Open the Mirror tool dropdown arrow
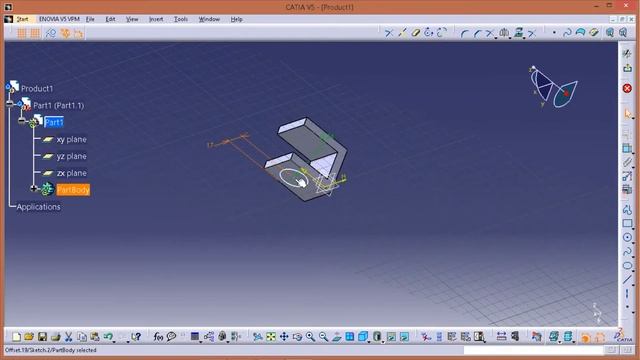The height and width of the screenshot is (360, 640). (510, 37)
